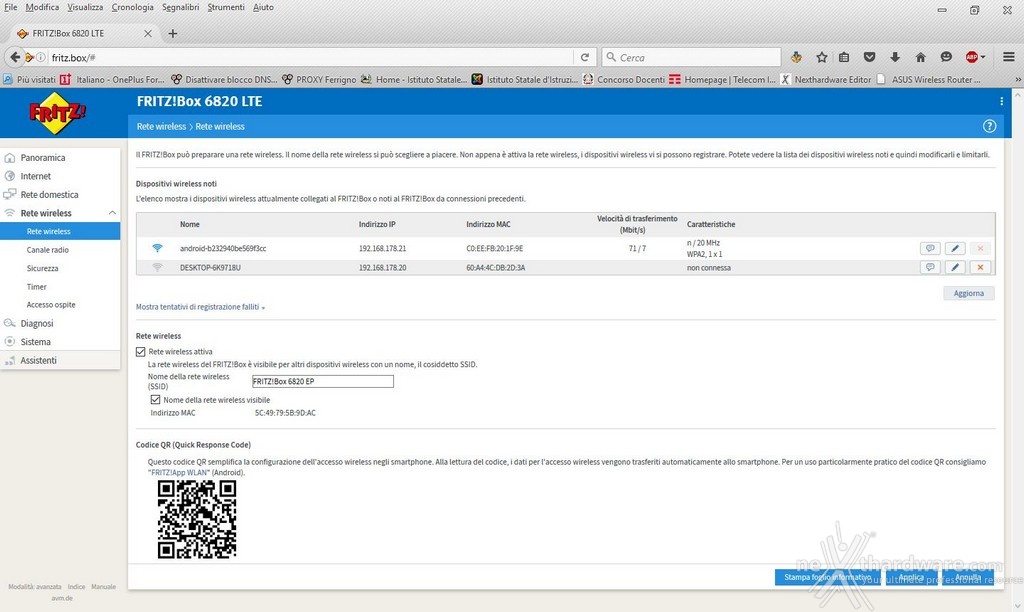Open comment icon for android-b232940be569f3cc

tap(930, 248)
